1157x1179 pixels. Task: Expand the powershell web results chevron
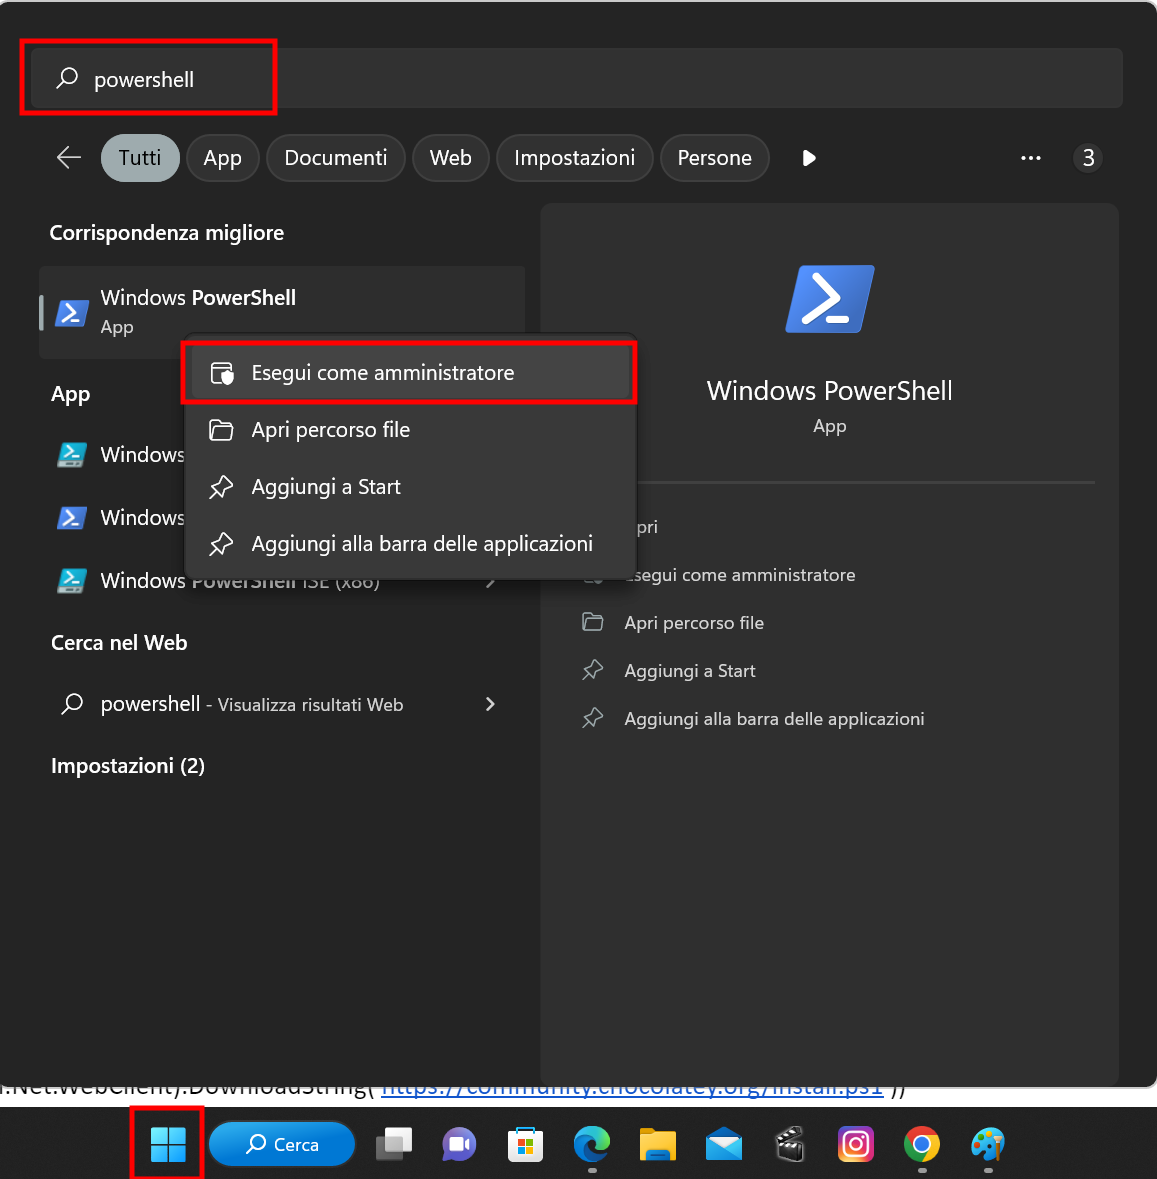pyautogui.click(x=490, y=704)
